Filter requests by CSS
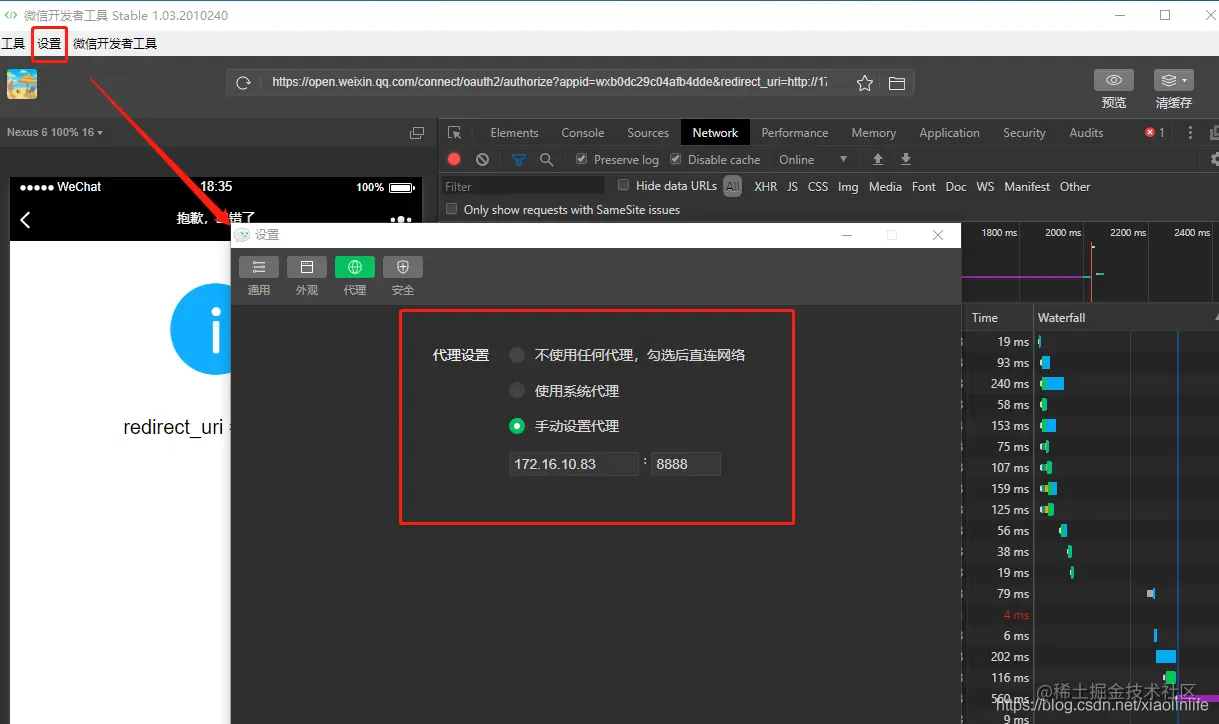The image size is (1219, 724). [x=818, y=187]
